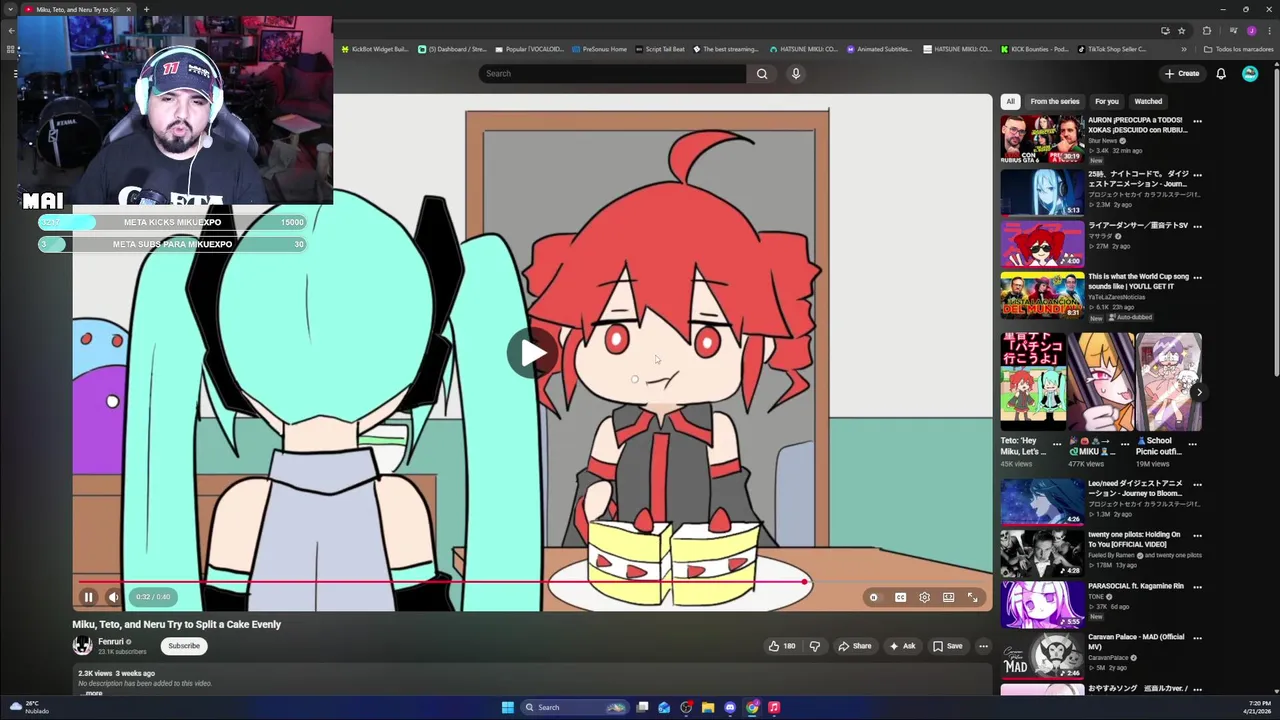Viewport: 1280px width, 720px height.
Task: Bookmark this page with the star
Action: click(1181, 31)
